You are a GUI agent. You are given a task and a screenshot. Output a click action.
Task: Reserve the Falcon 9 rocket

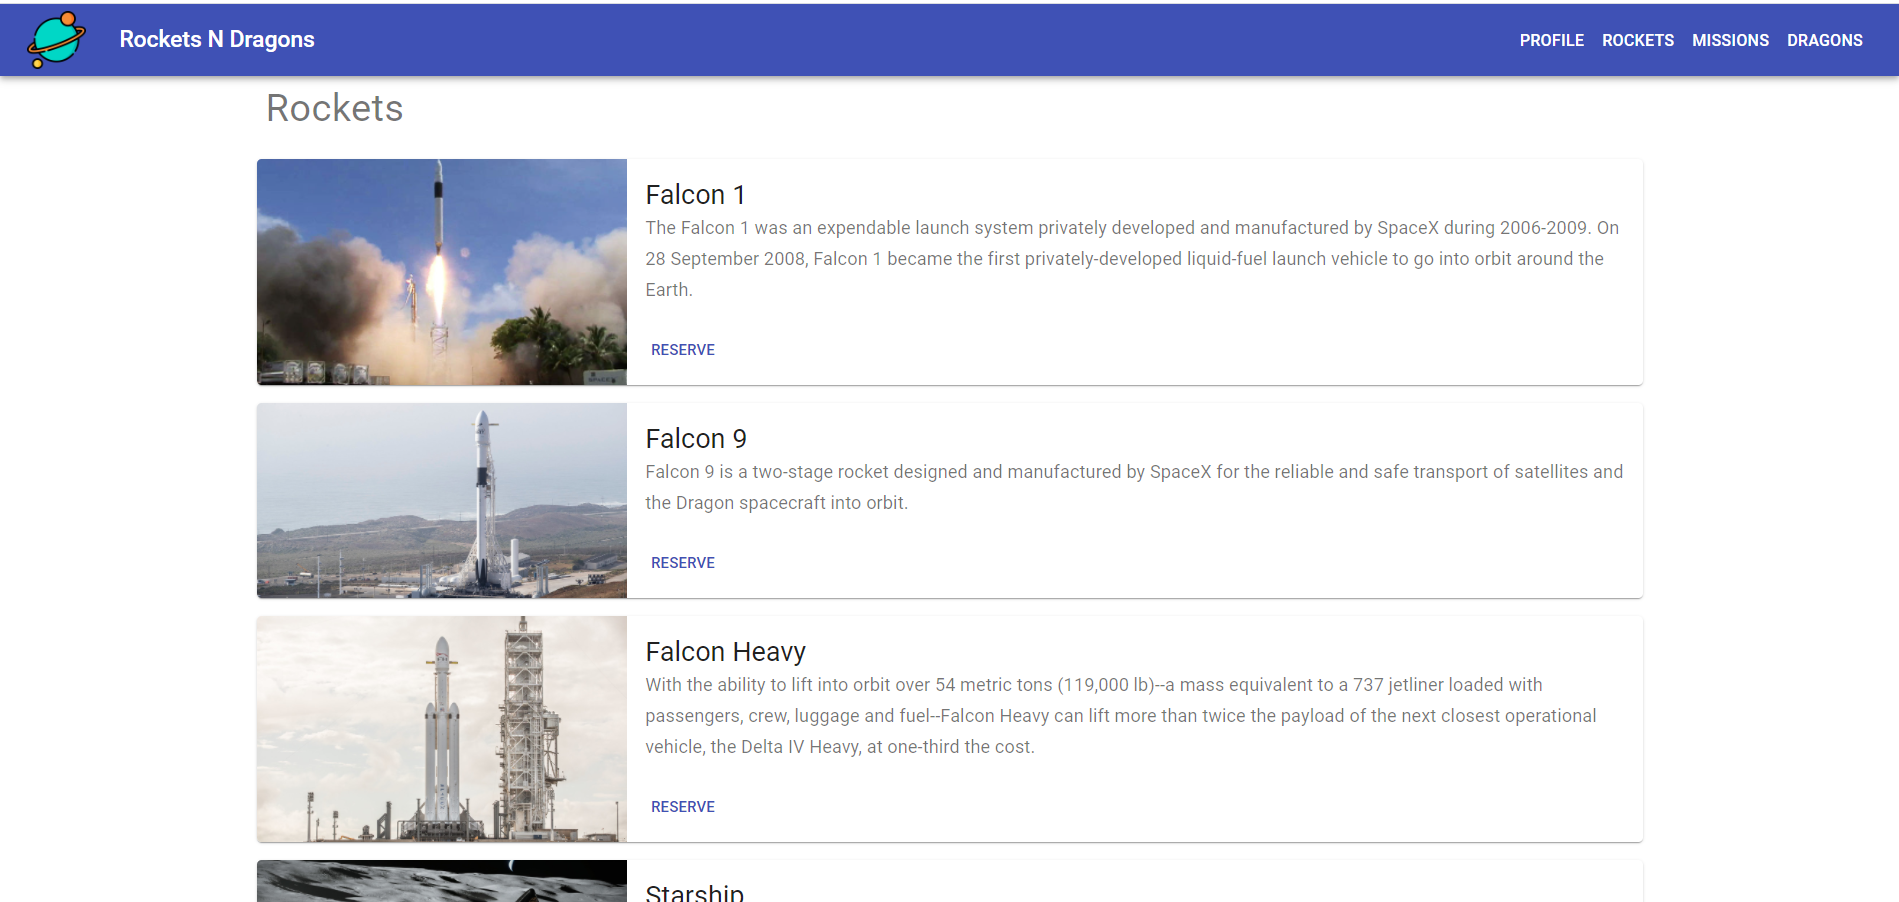coord(683,563)
